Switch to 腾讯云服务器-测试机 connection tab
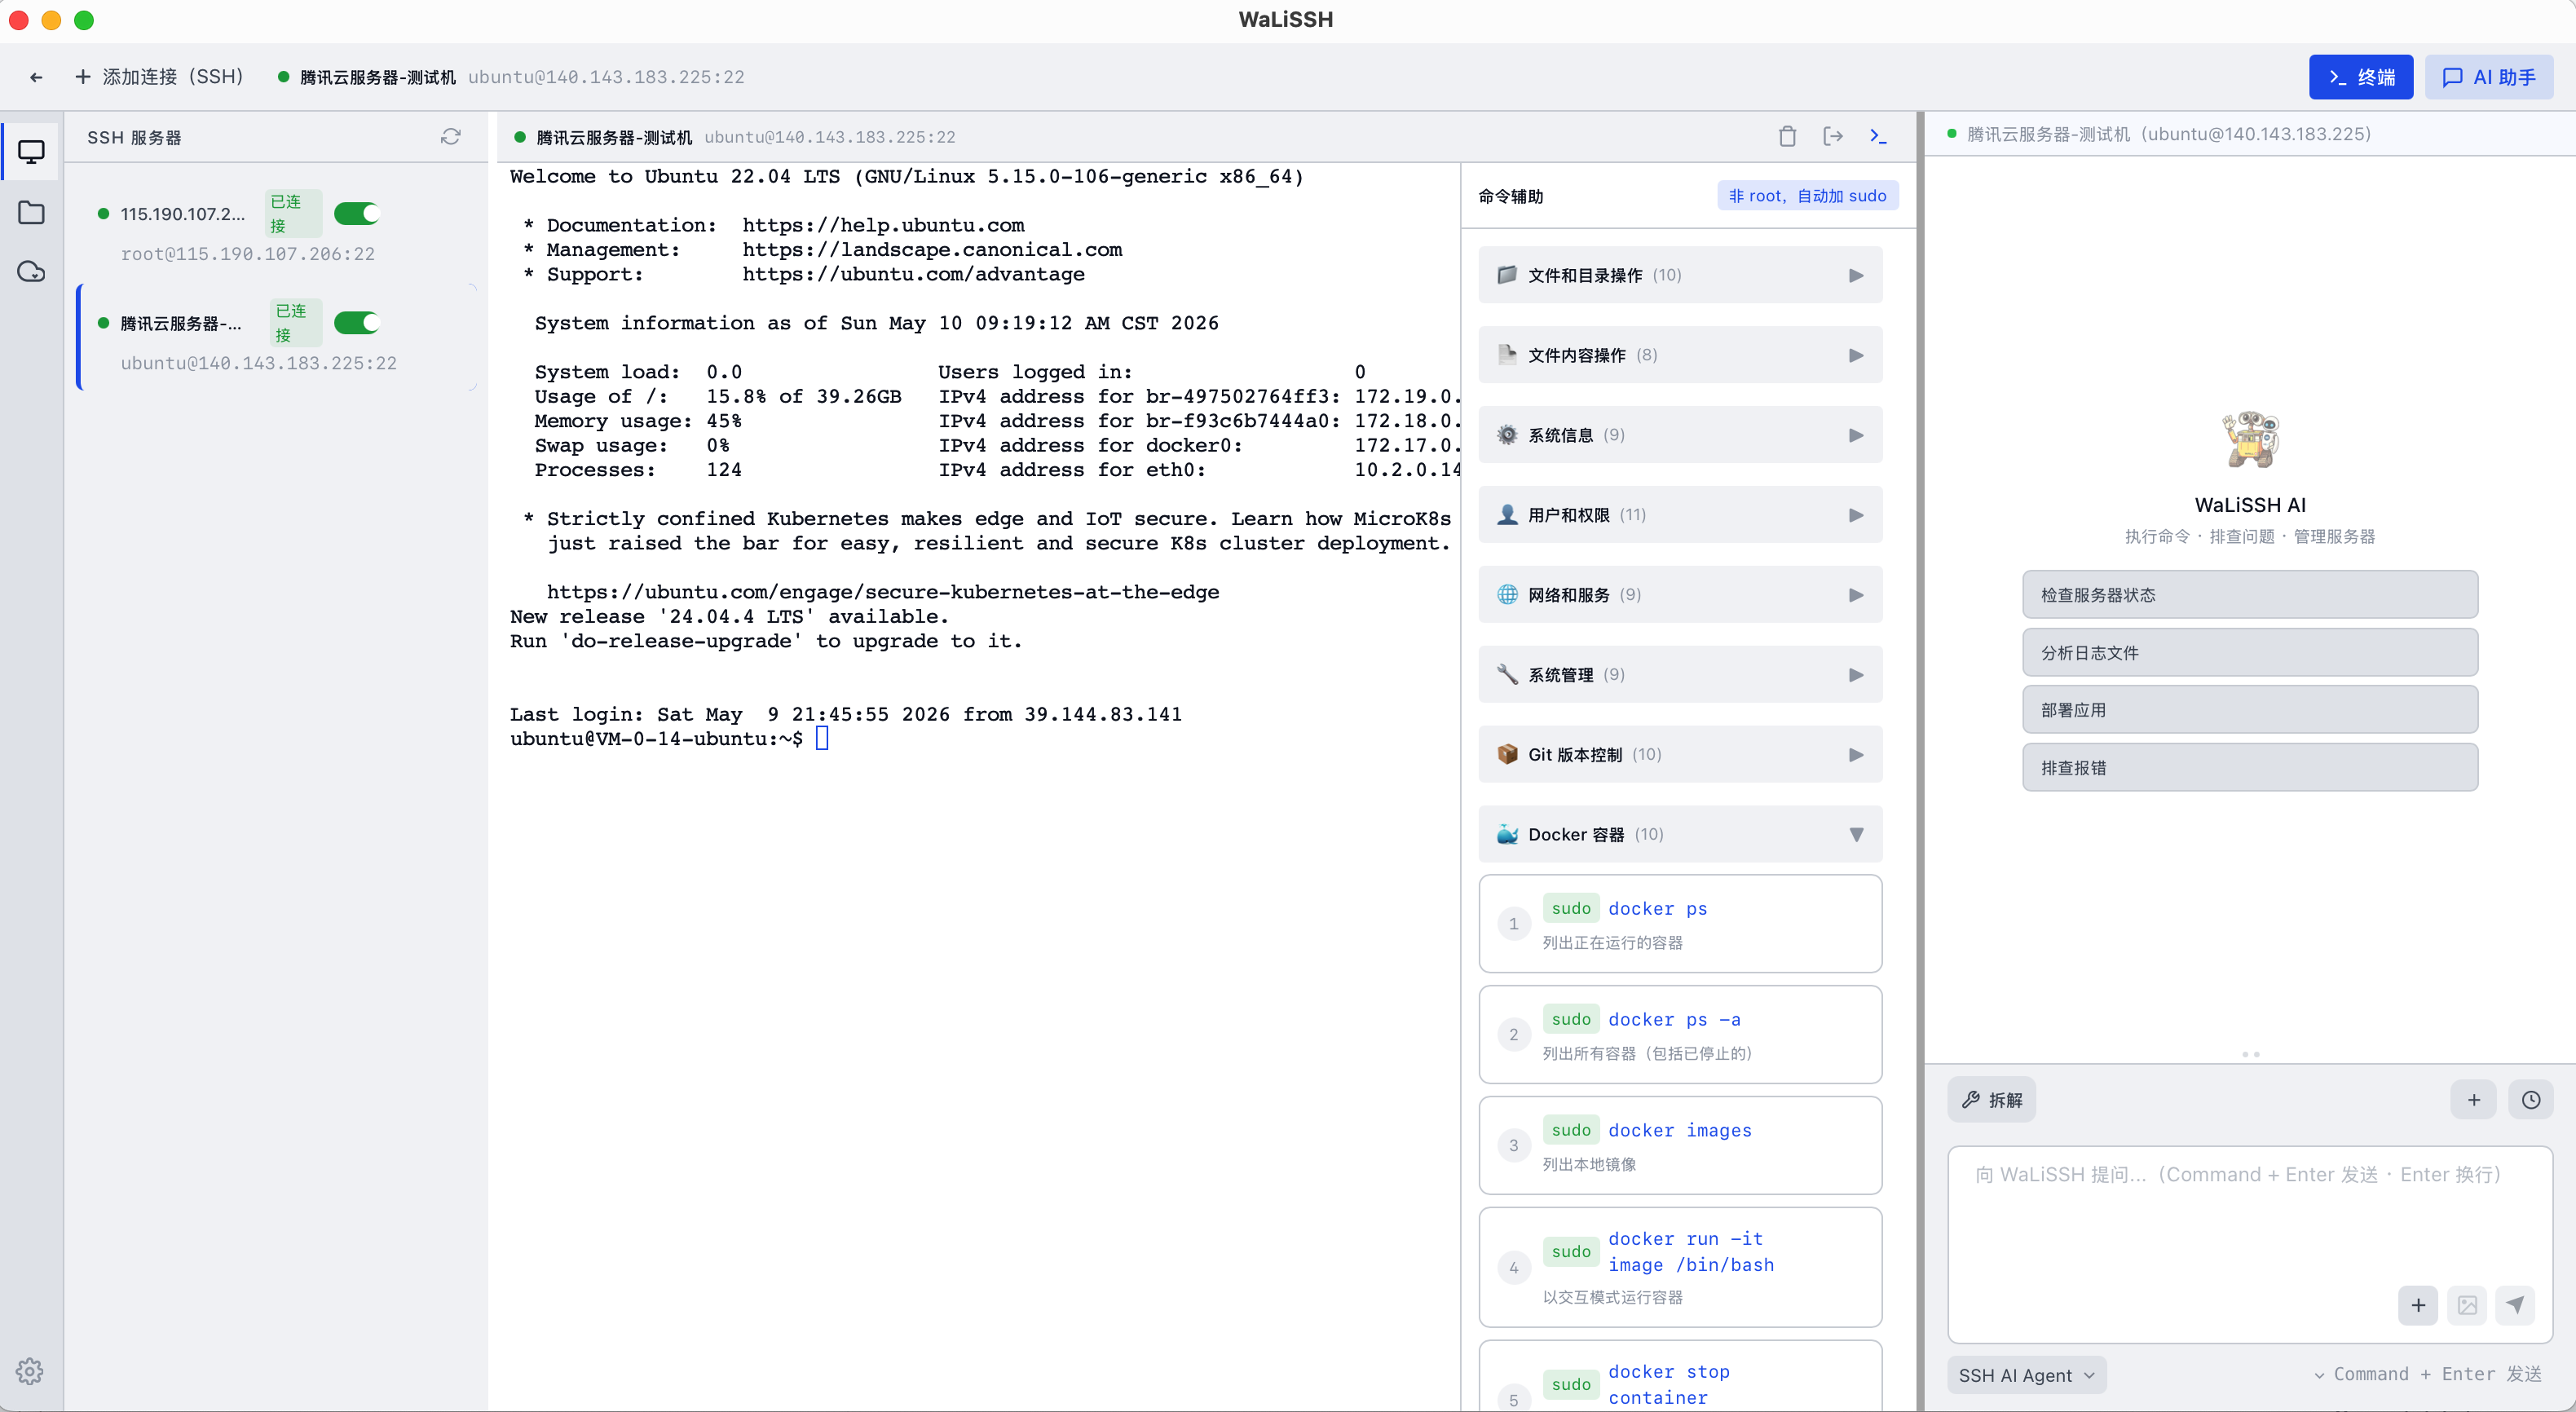Image resolution: width=2576 pixels, height=1412 pixels. [511, 77]
